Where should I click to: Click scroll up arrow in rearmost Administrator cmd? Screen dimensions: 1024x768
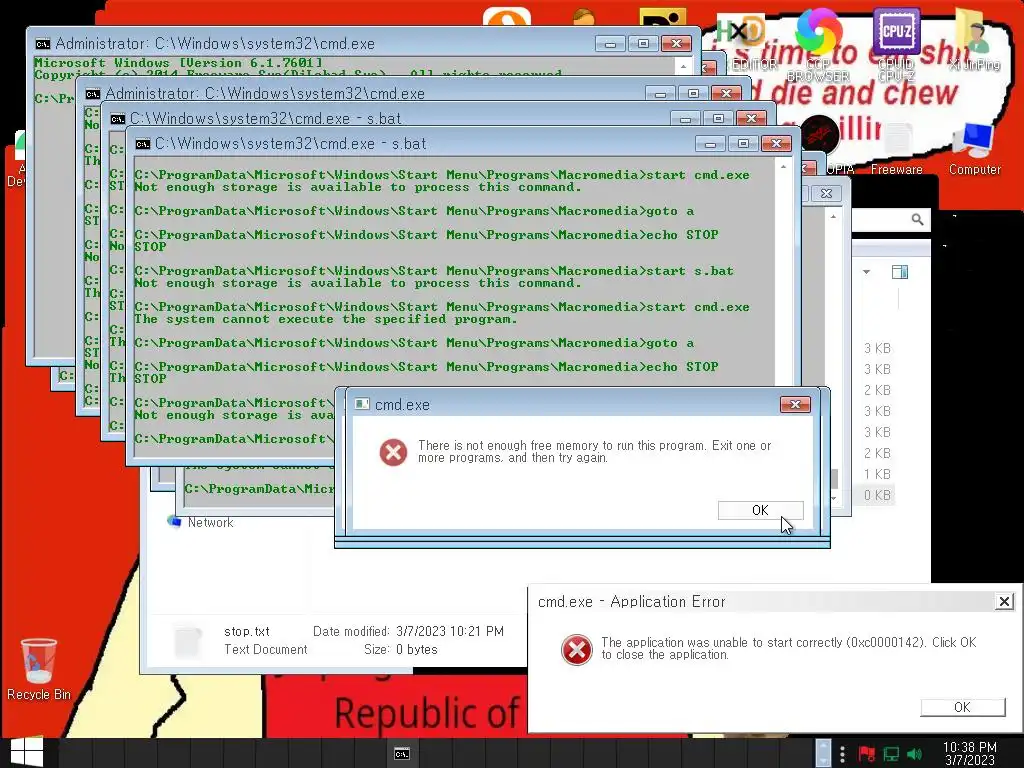683,67
